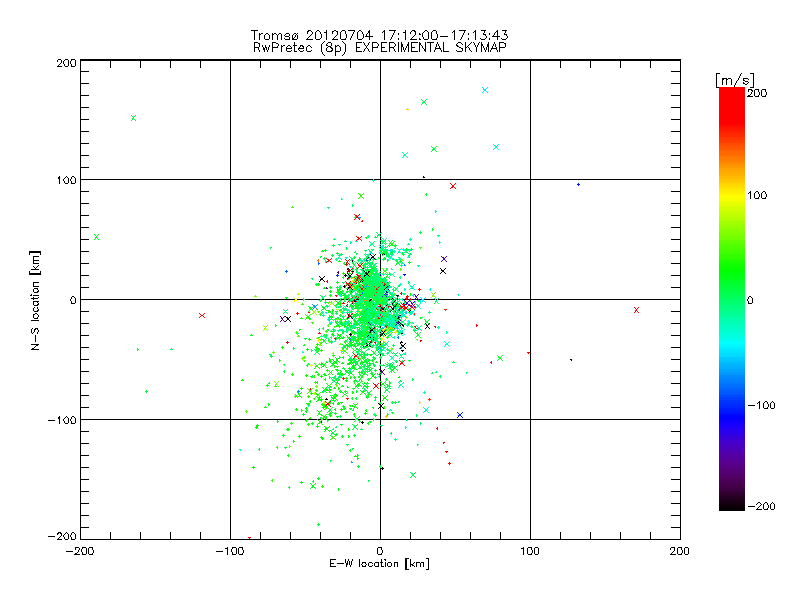The image size is (800, 600).
Task: Select the cyan X marker at top near 70 km east
Action: [x=485, y=90]
